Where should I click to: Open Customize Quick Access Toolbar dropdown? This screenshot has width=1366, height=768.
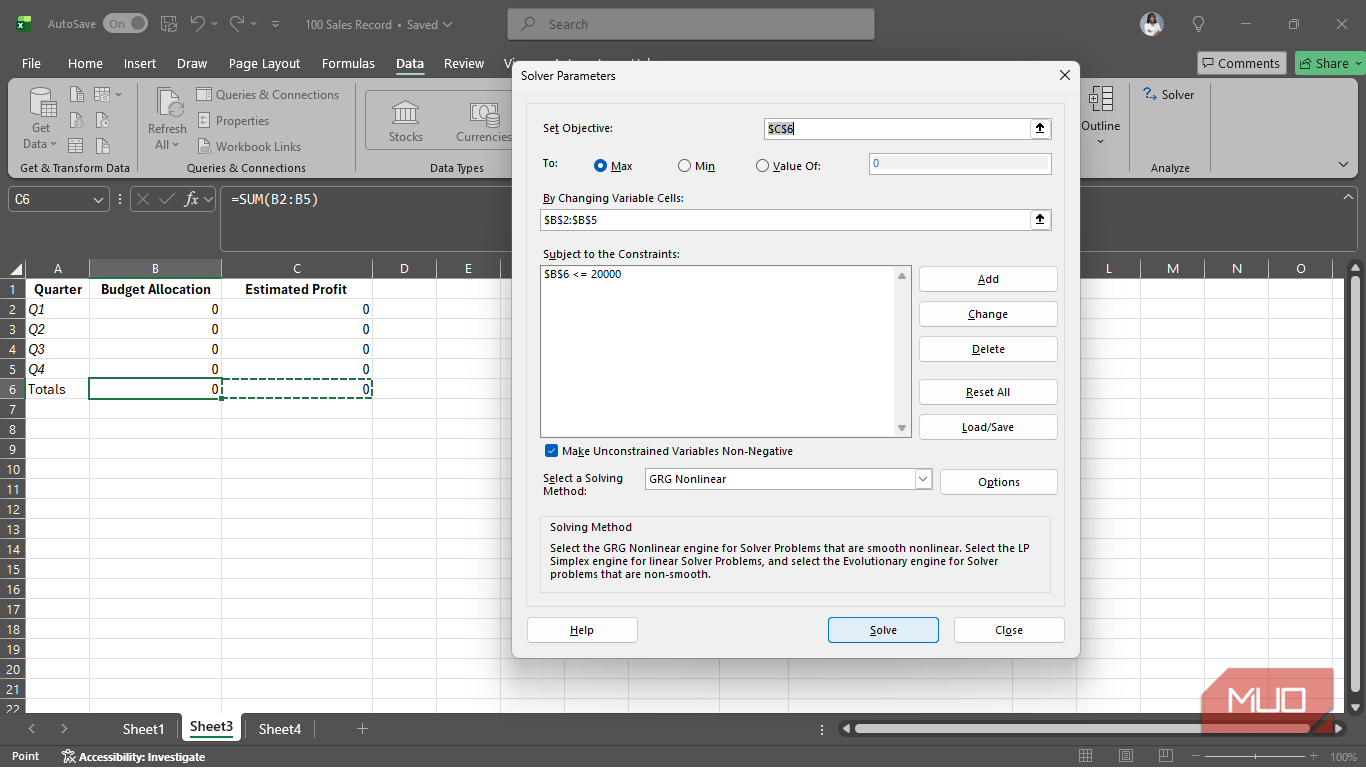click(x=275, y=24)
